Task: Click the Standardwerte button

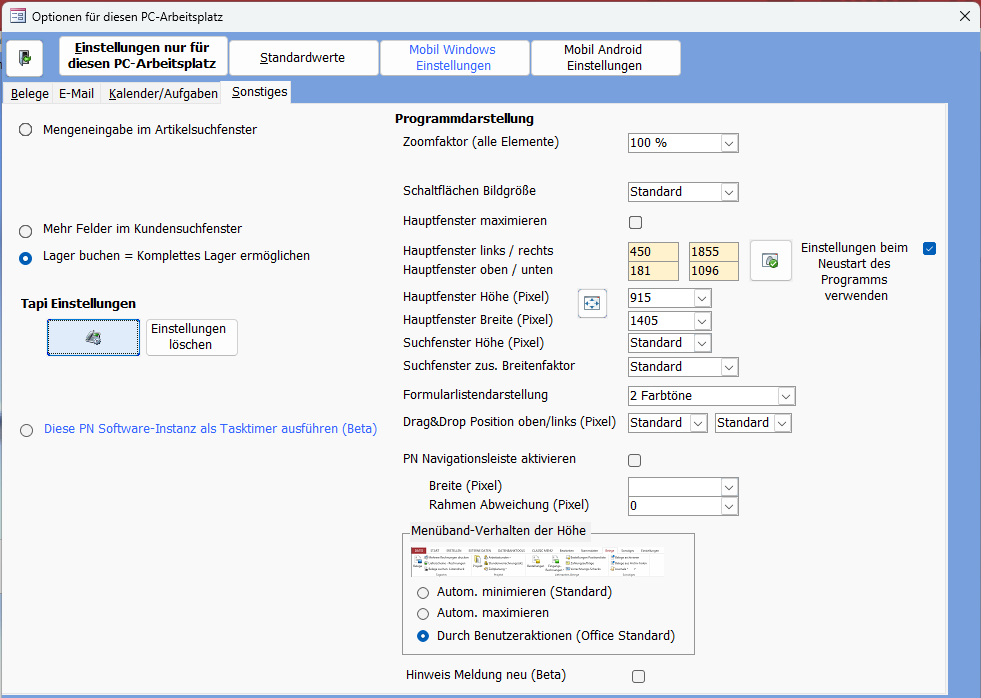Action: coord(303,58)
